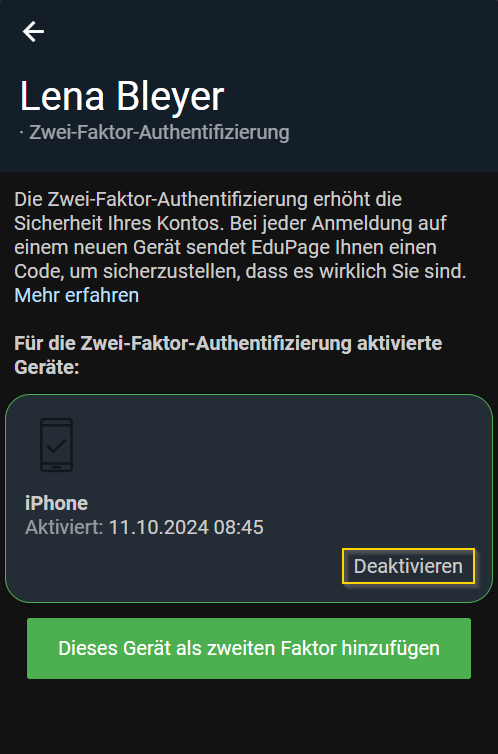This screenshot has width=498, height=754.
Task: Click the Aktiviert label on device card
Action: click(64, 528)
